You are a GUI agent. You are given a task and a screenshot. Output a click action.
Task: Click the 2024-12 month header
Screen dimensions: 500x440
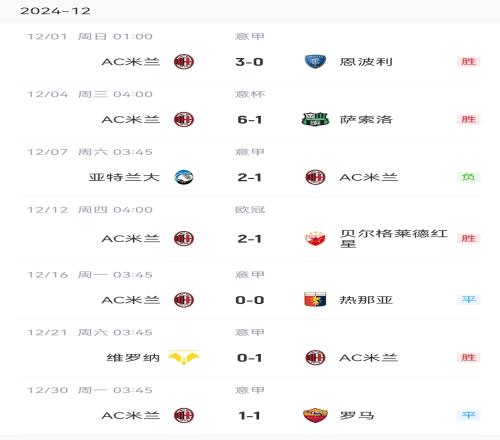tap(55, 11)
